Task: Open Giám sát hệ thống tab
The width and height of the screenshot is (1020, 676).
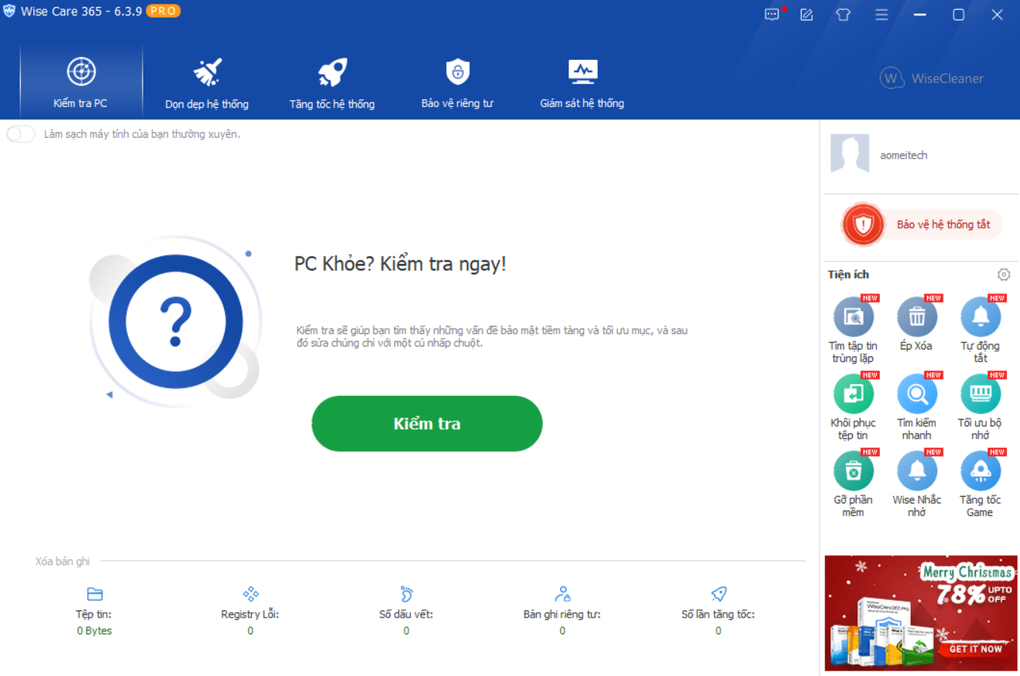Action: (582, 82)
